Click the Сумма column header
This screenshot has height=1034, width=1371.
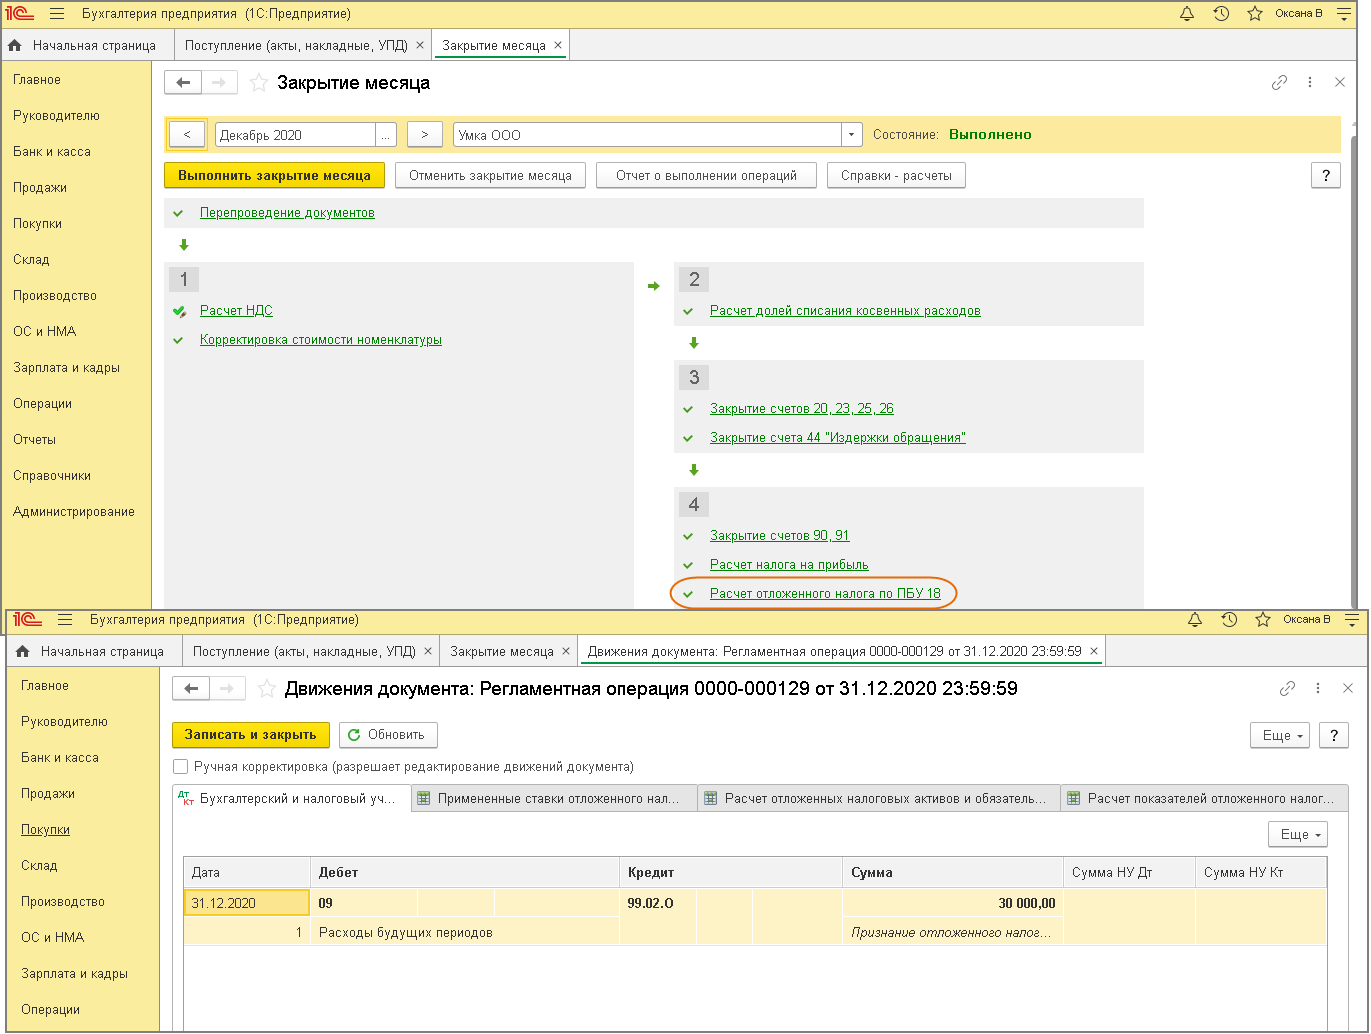click(952, 873)
